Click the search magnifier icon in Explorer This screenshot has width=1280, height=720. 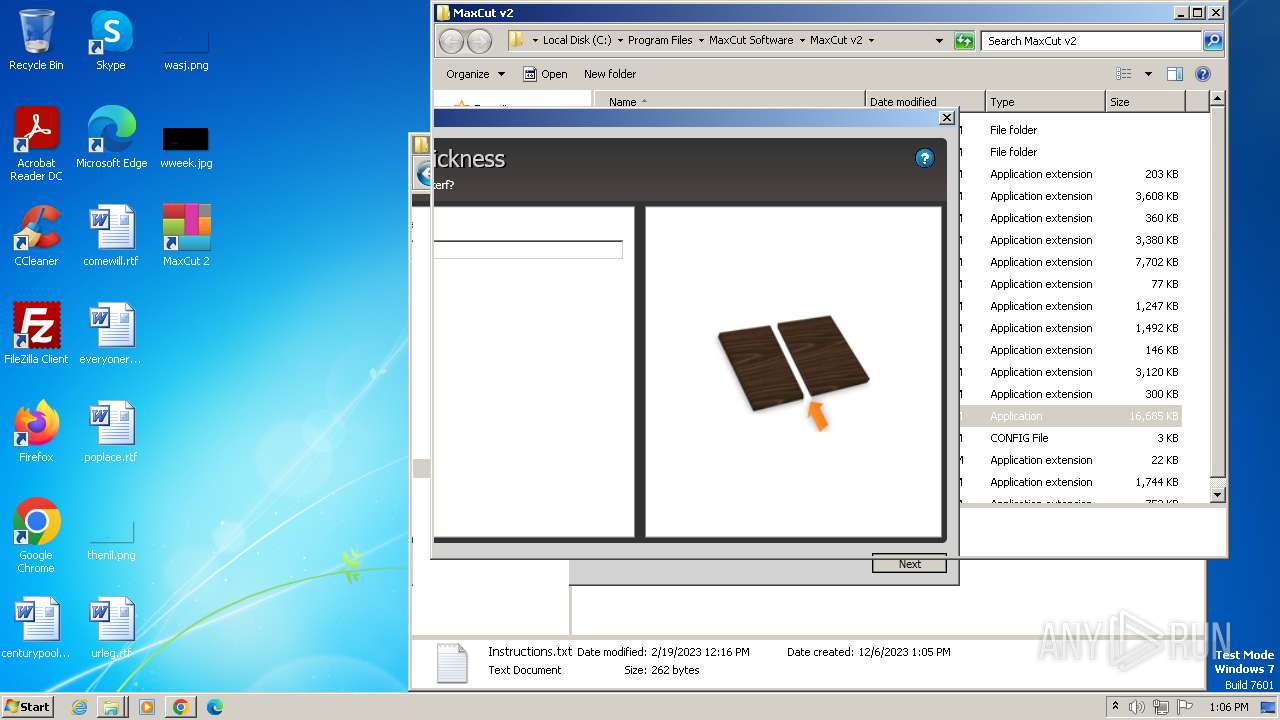click(1213, 41)
